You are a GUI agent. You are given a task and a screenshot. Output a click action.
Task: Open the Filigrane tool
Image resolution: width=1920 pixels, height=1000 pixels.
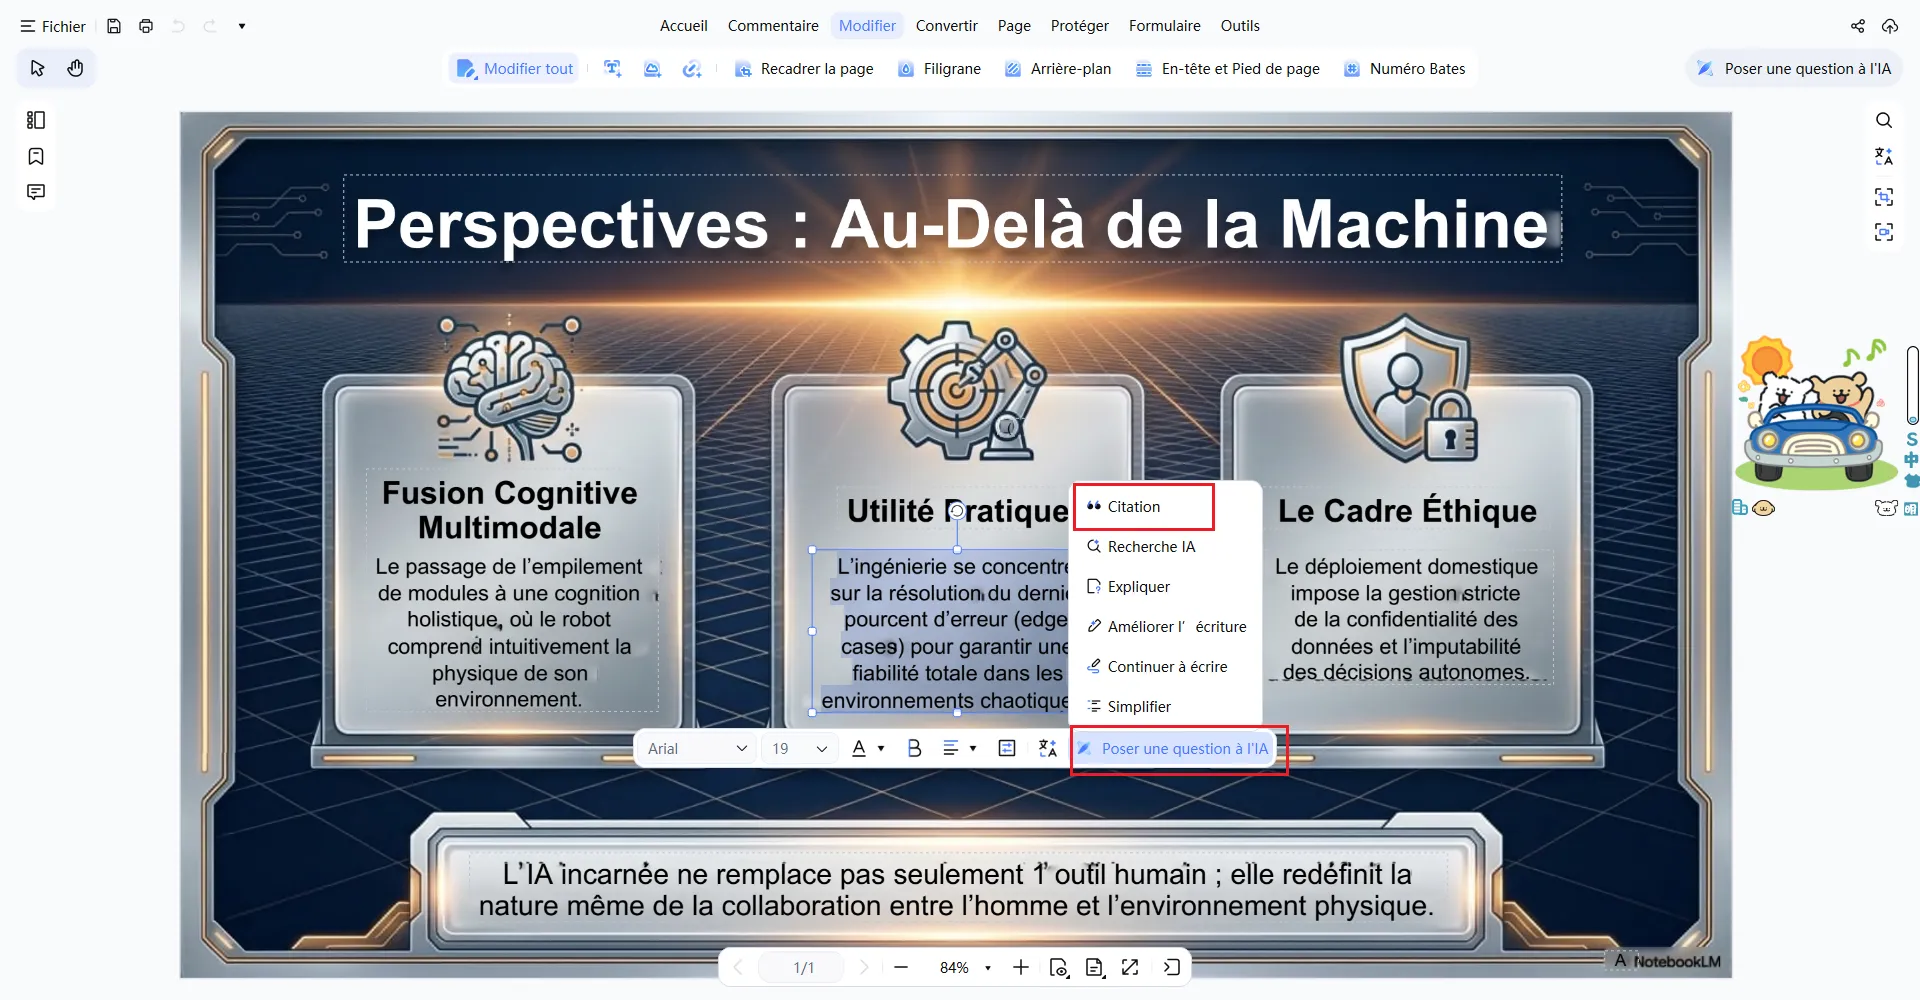pos(939,69)
